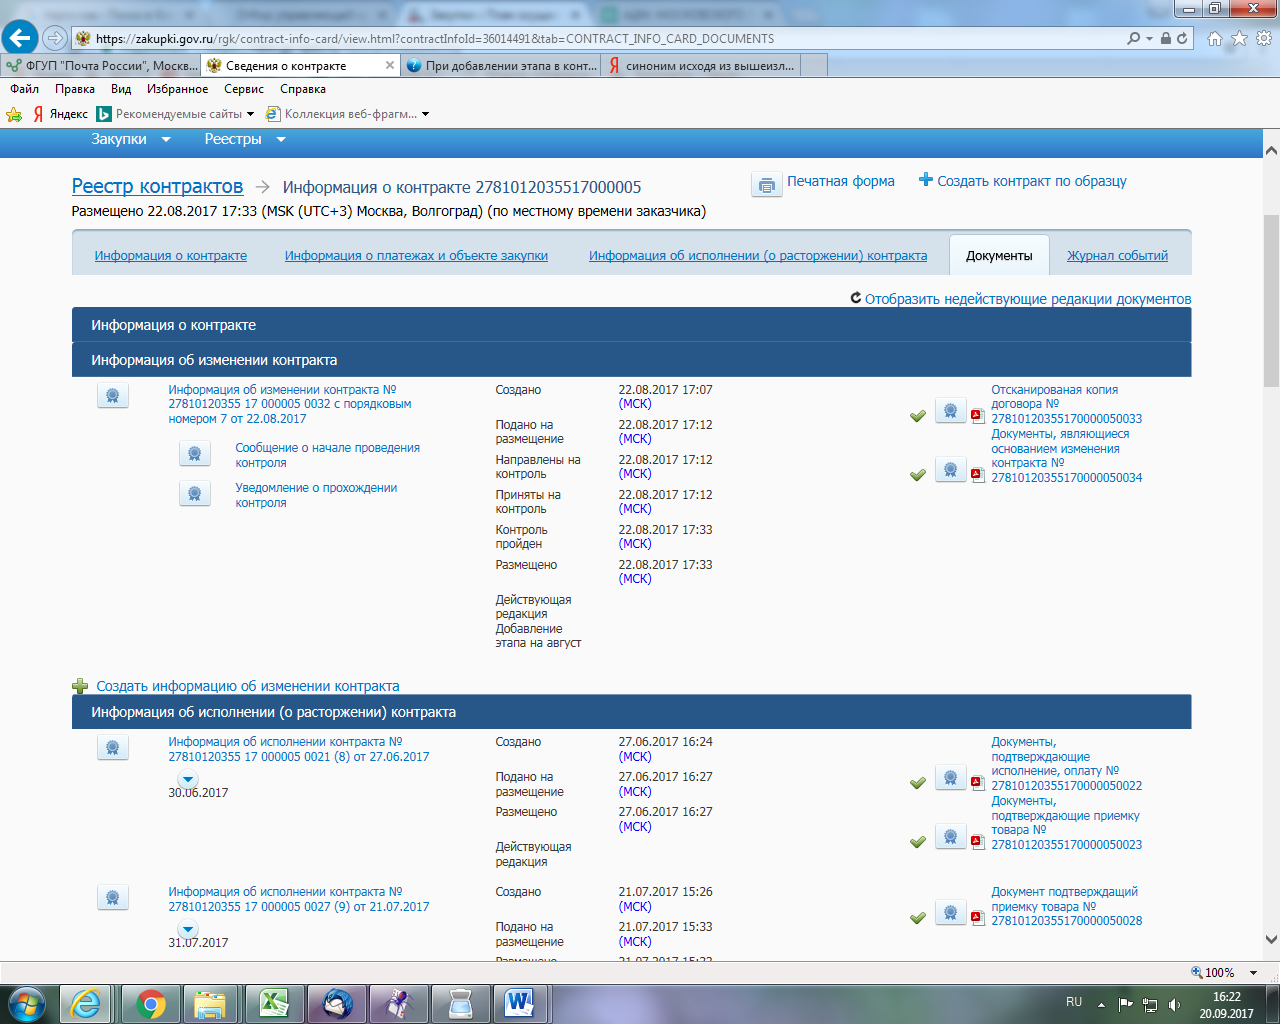Open address bar autocomplete dropdown arrow
The image size is (1280, 1024).
coord(1150,39)
